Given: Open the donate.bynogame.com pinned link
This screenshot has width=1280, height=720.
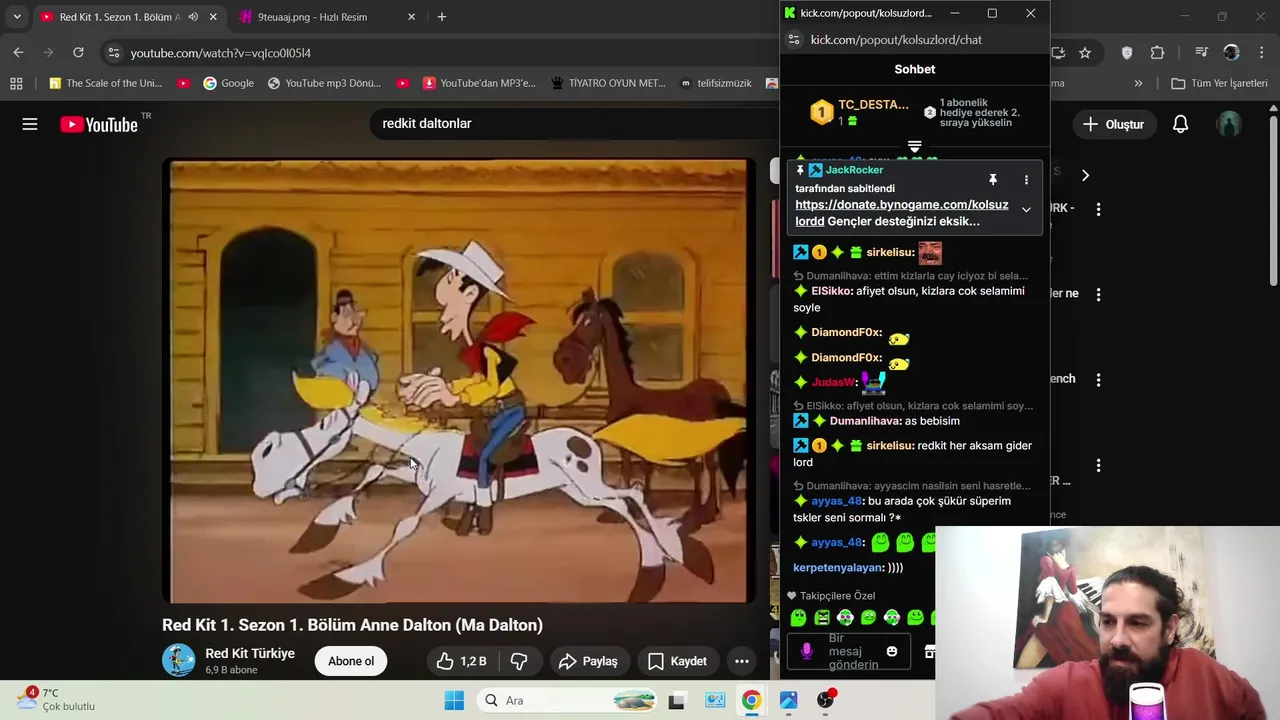Looking at the screenshot, I should point(902,213).
